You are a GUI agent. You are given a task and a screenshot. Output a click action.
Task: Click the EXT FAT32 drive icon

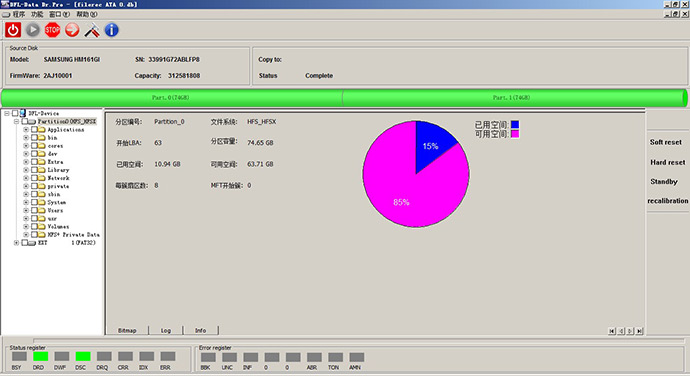32,243
